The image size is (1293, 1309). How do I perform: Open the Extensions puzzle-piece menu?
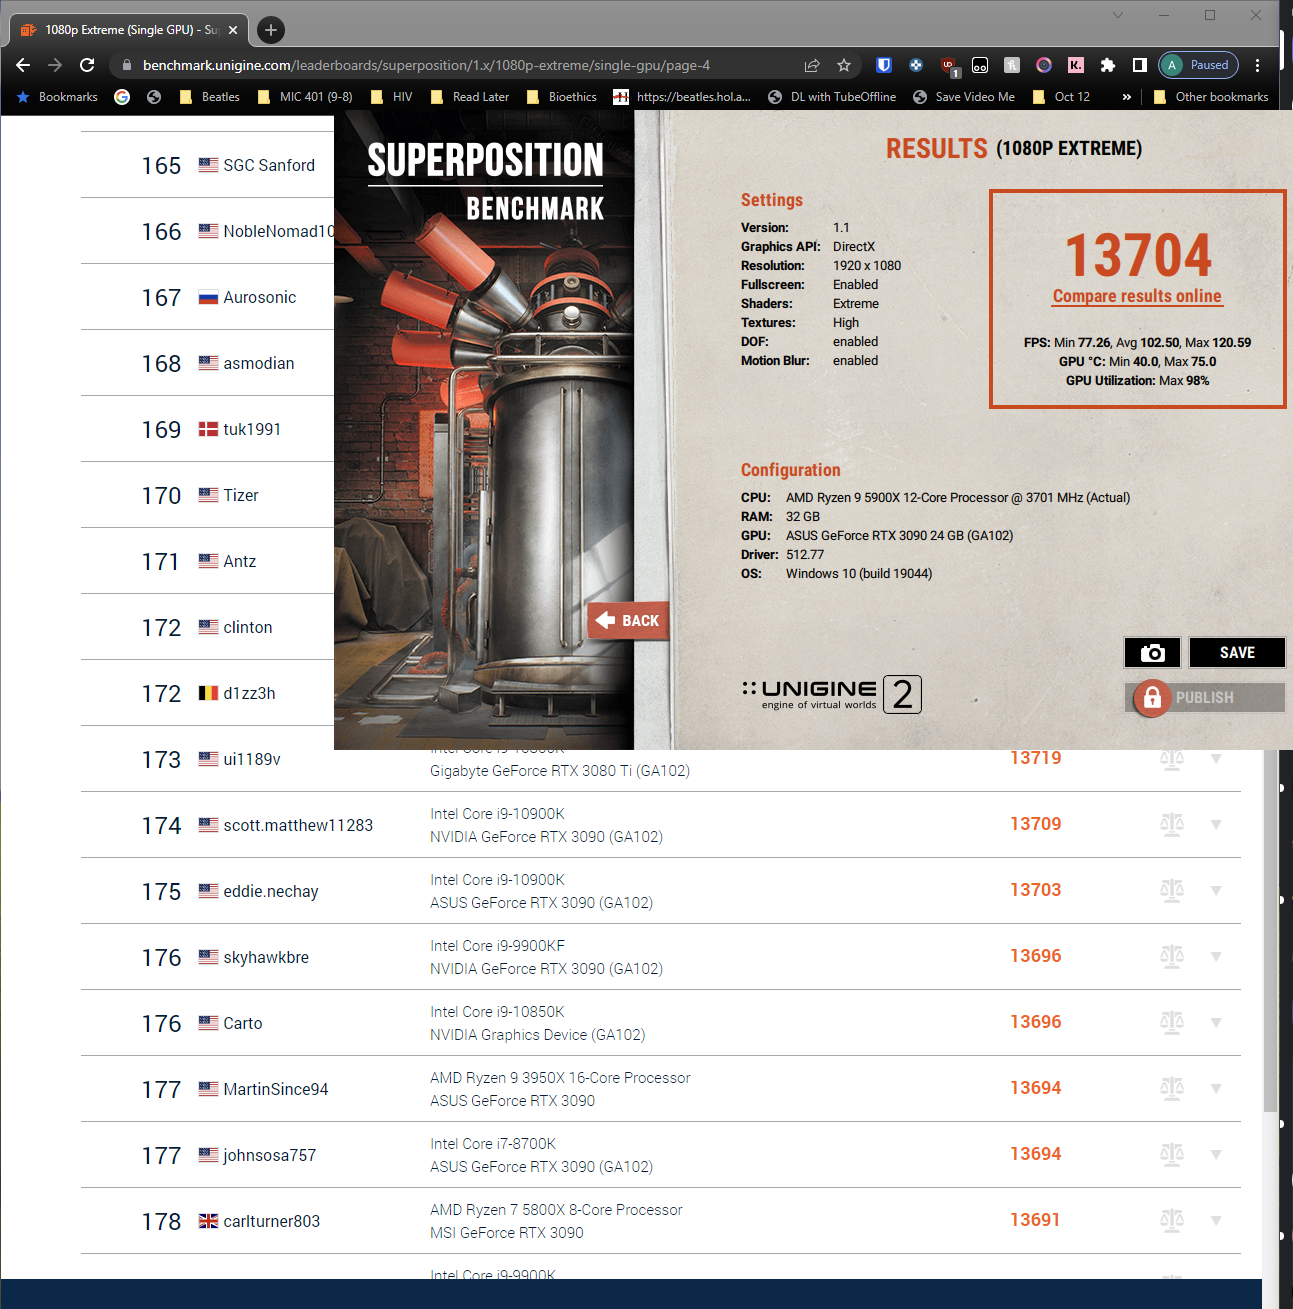click(1107, 65)
